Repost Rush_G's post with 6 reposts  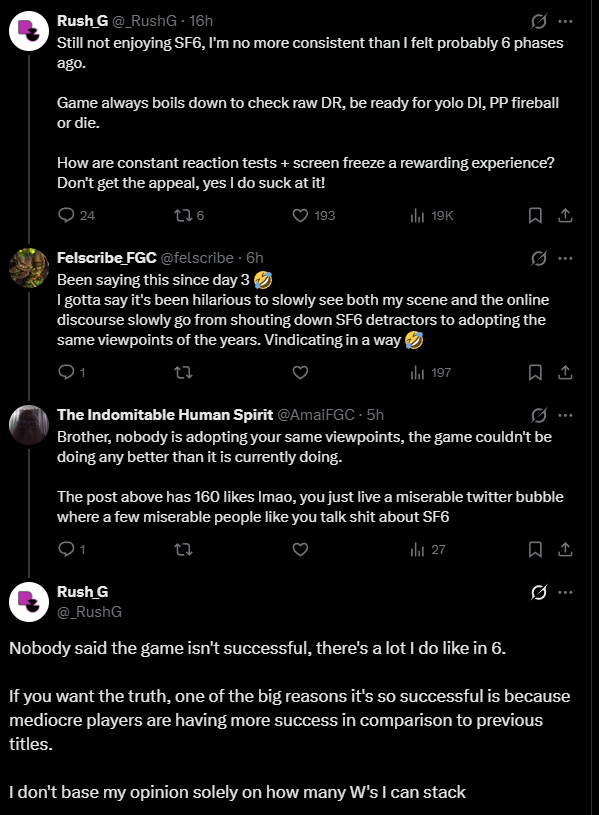pos(188,215)
